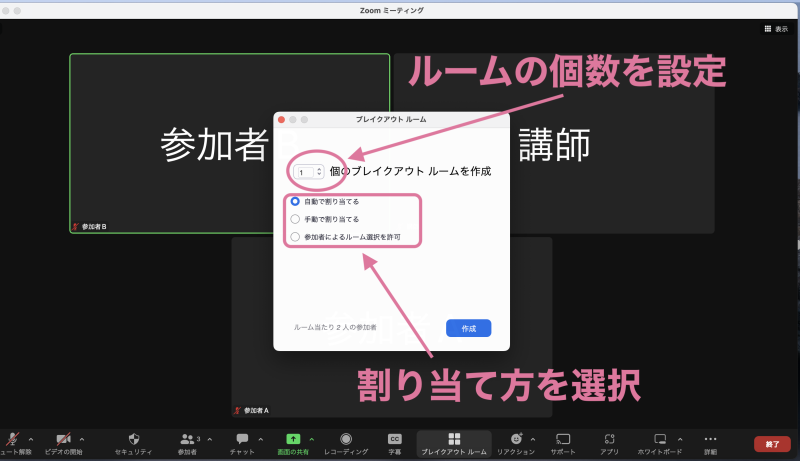Expand share screen options caret
The height and width of the screenshot is (461, 800).
click(x=312, y=439)
